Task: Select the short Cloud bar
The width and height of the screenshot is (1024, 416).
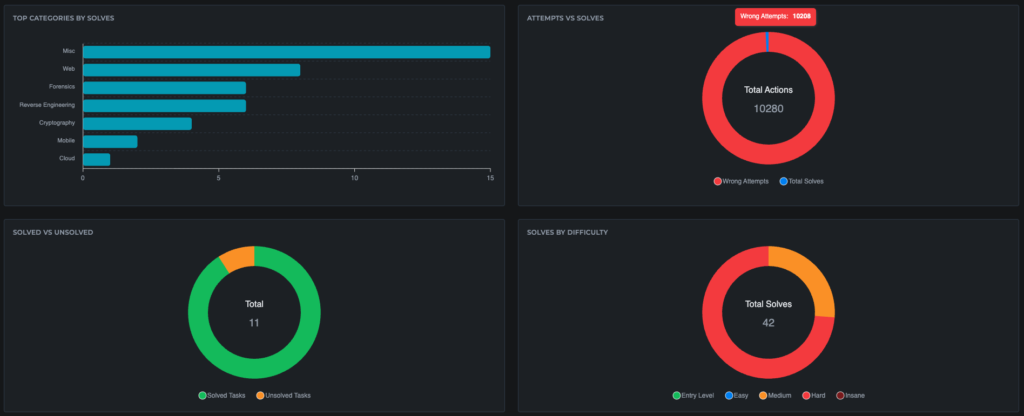Action: pyautogui.click(x=96, y=159)
